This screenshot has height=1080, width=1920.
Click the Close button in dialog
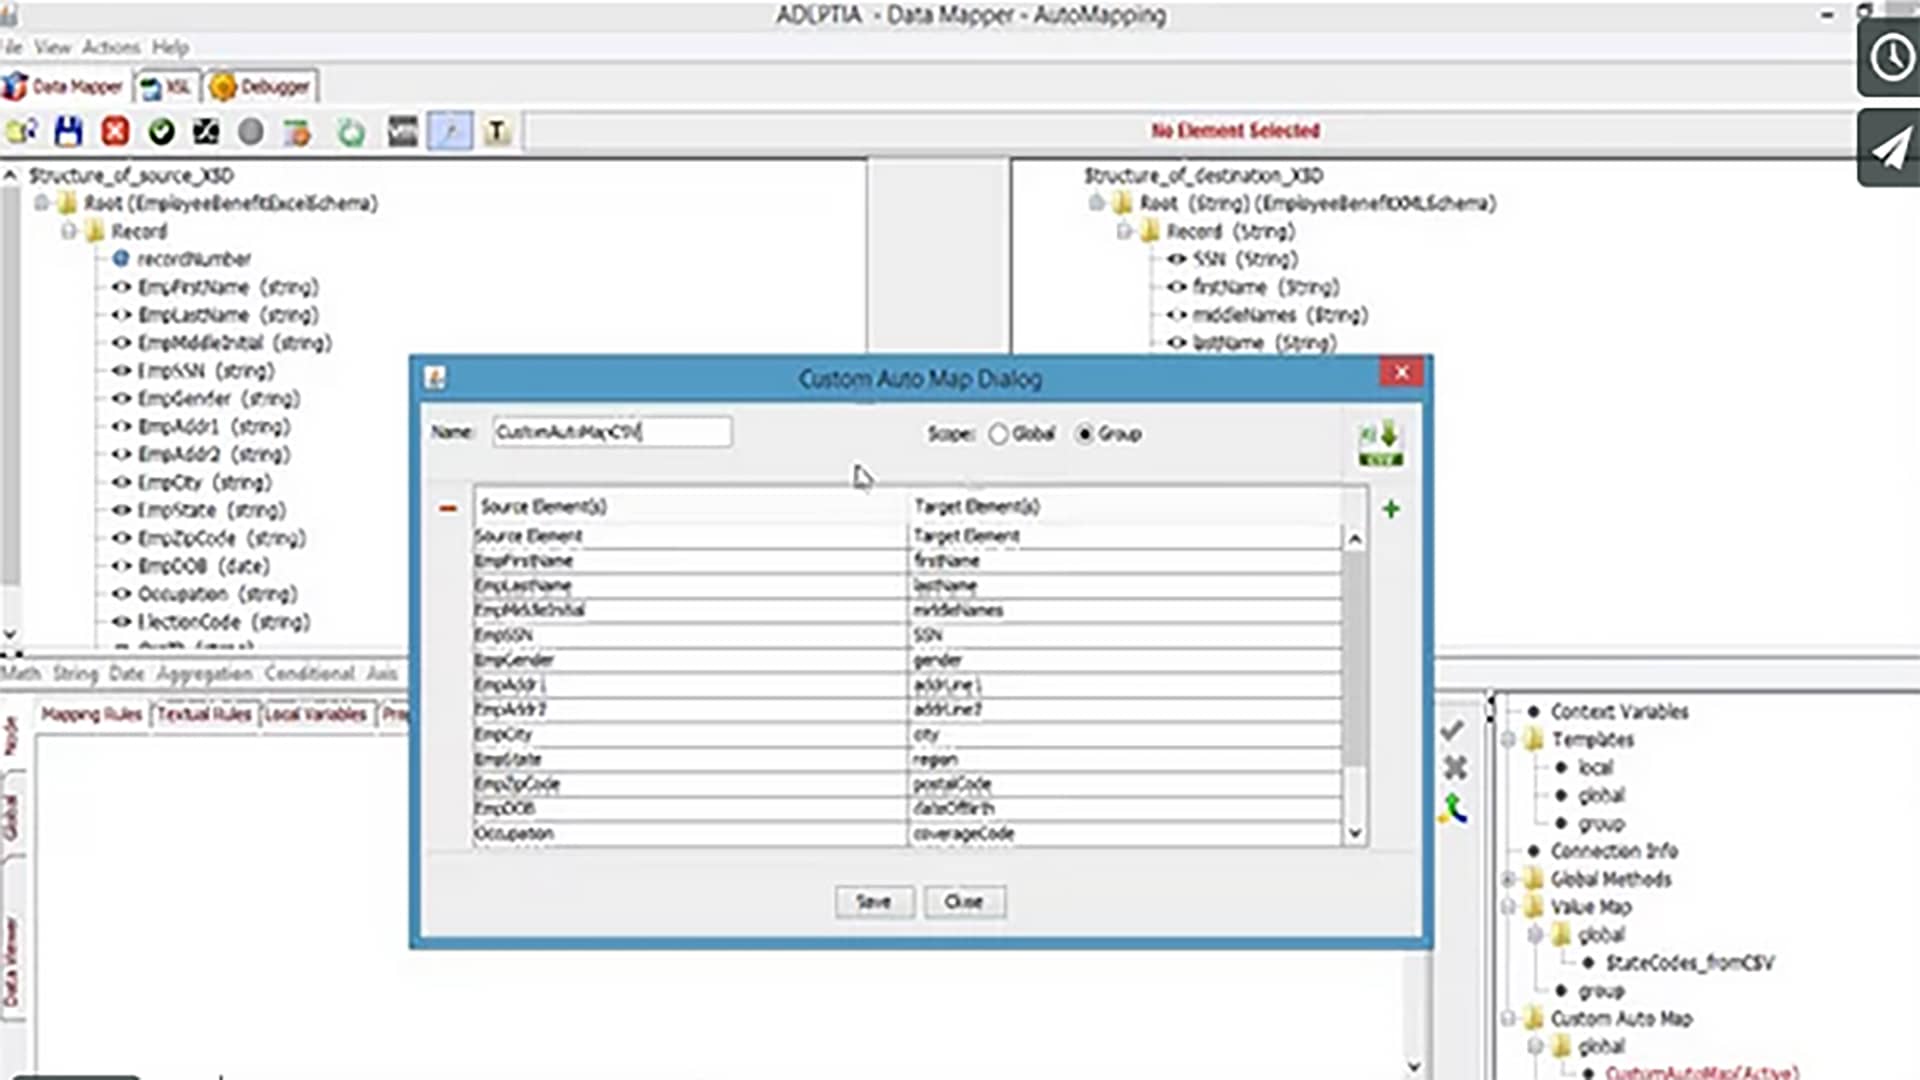click(964, 902)
